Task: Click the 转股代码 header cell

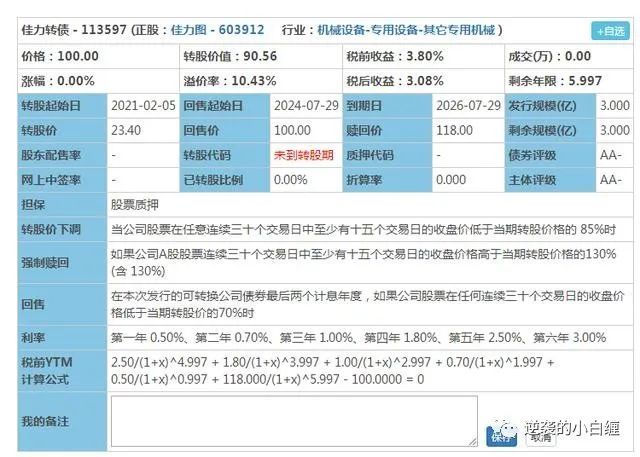Action: click(224, 155)
